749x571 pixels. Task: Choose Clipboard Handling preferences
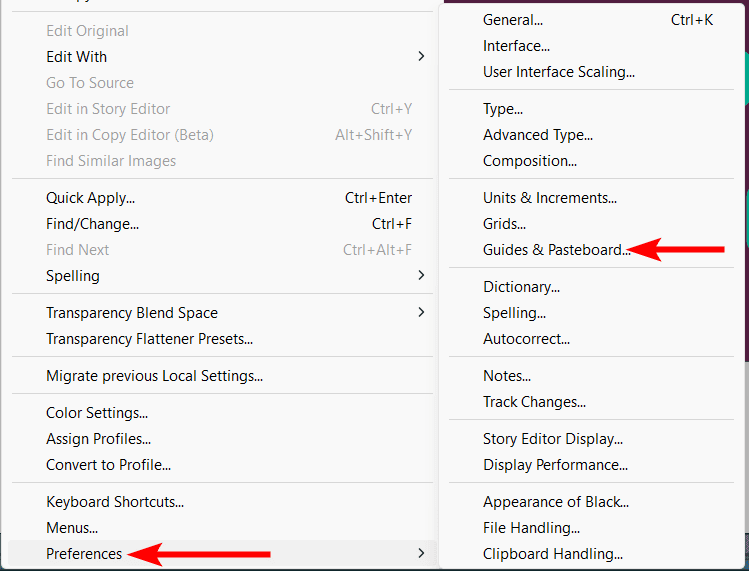tap(552, 554)
